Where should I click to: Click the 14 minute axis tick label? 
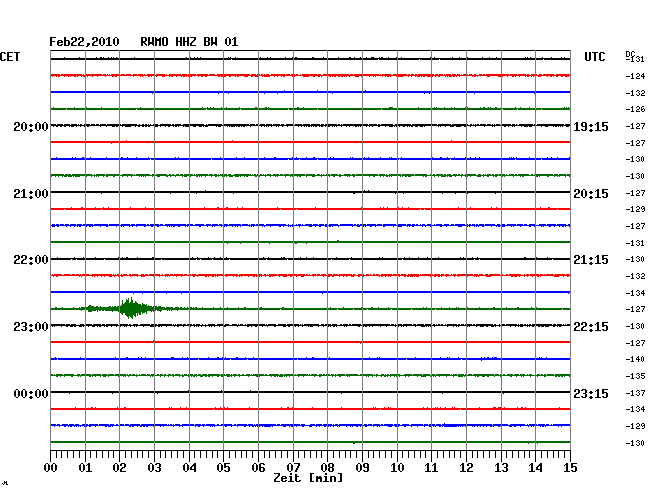click(x=536, y=467)
